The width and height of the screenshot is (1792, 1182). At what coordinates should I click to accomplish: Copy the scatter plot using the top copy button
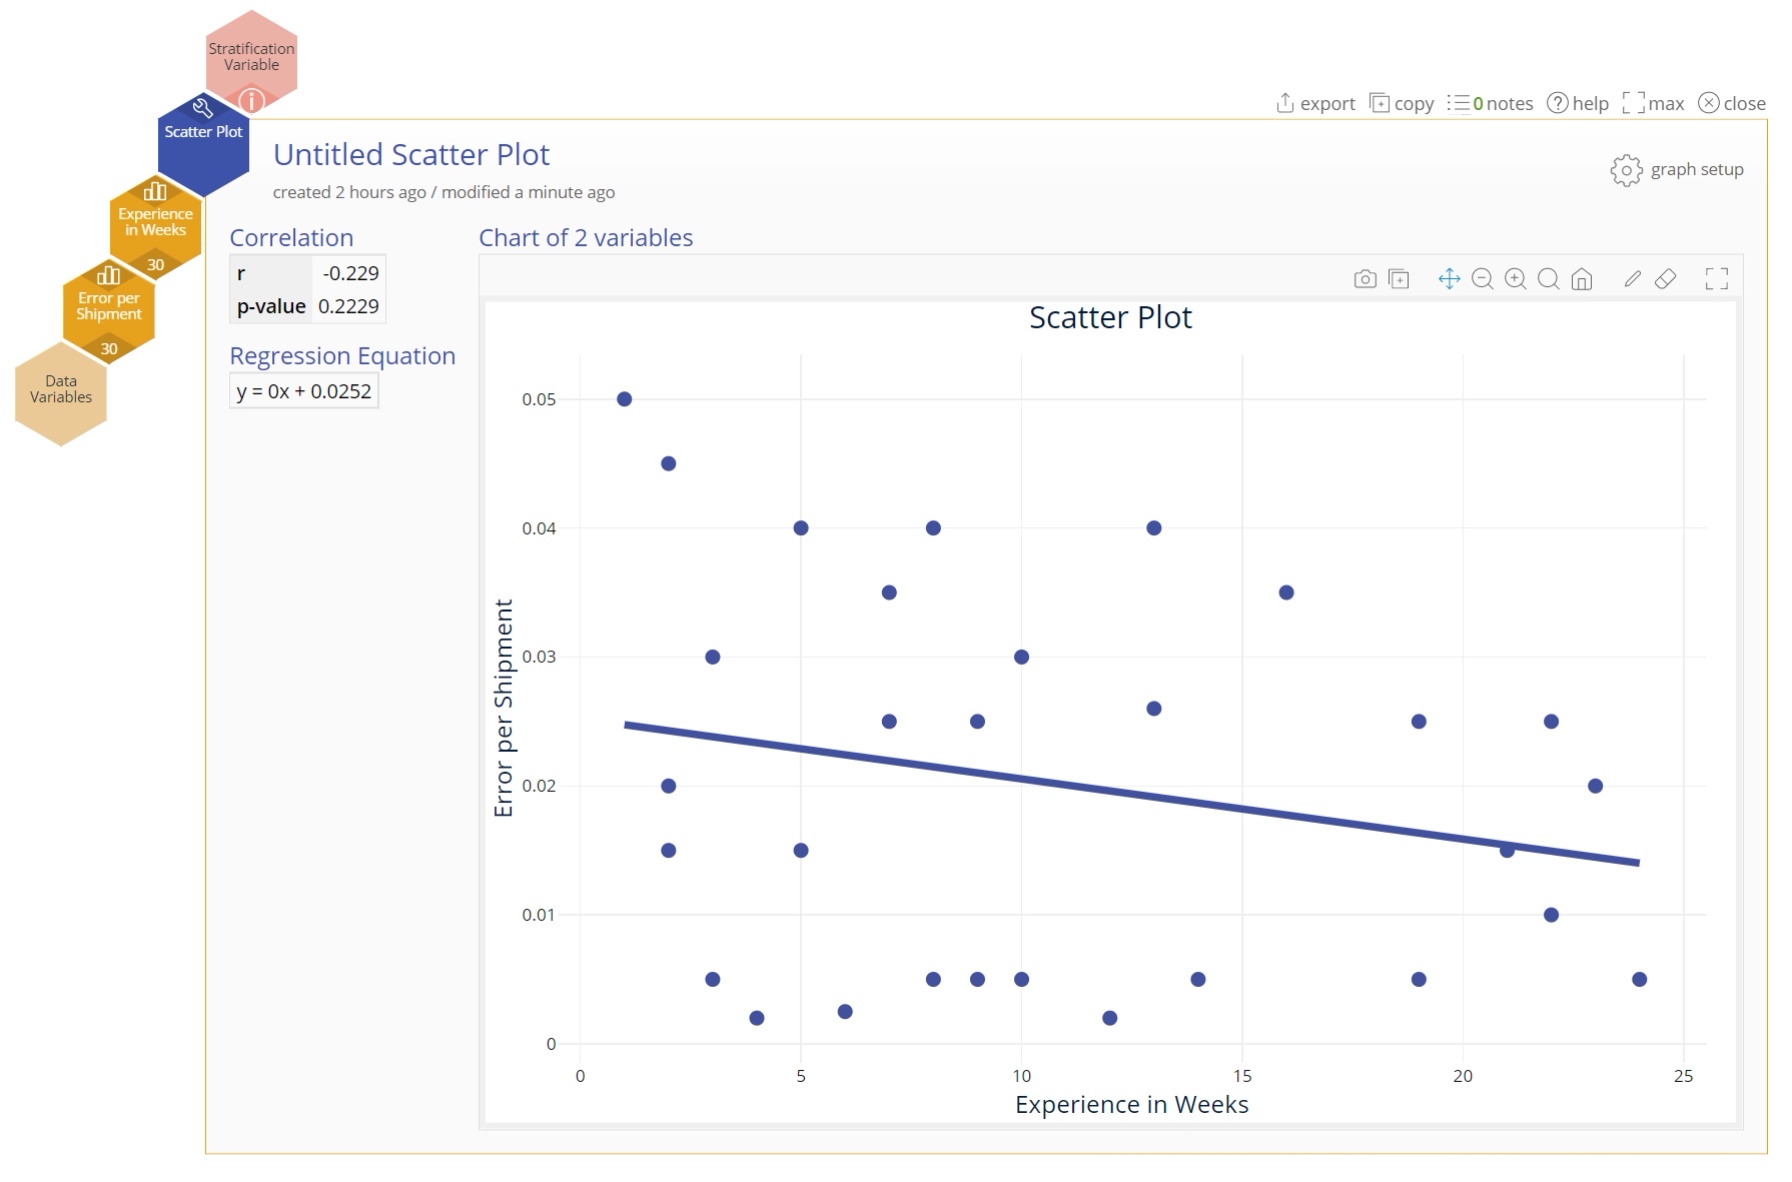(x=1401, y=103)
